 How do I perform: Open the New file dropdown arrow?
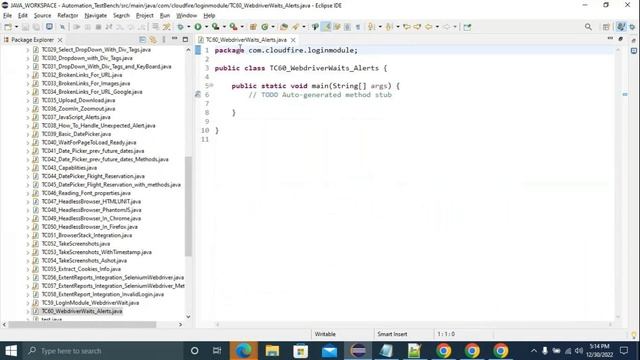click(16, 27)
